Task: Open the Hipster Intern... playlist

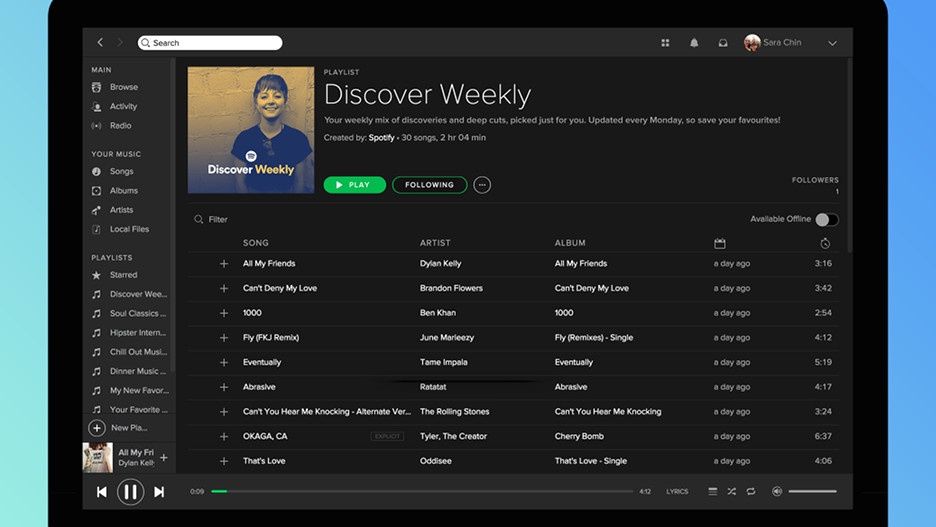Action: pos(137,332)
